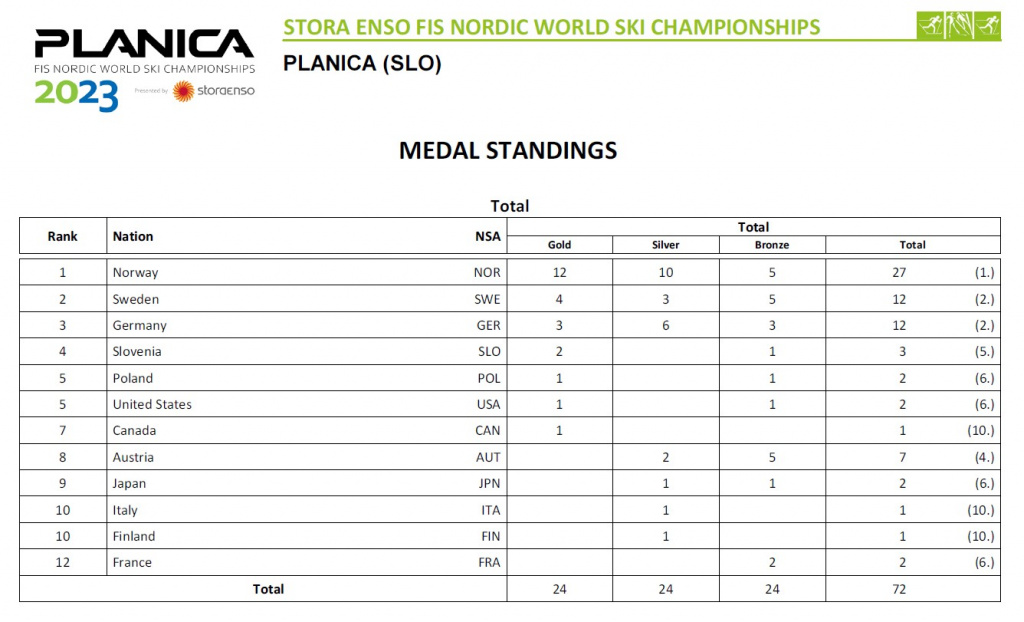Screen dimensions: 1024x622
Task: Click the green championships title heading
Action: coord(551,27)
